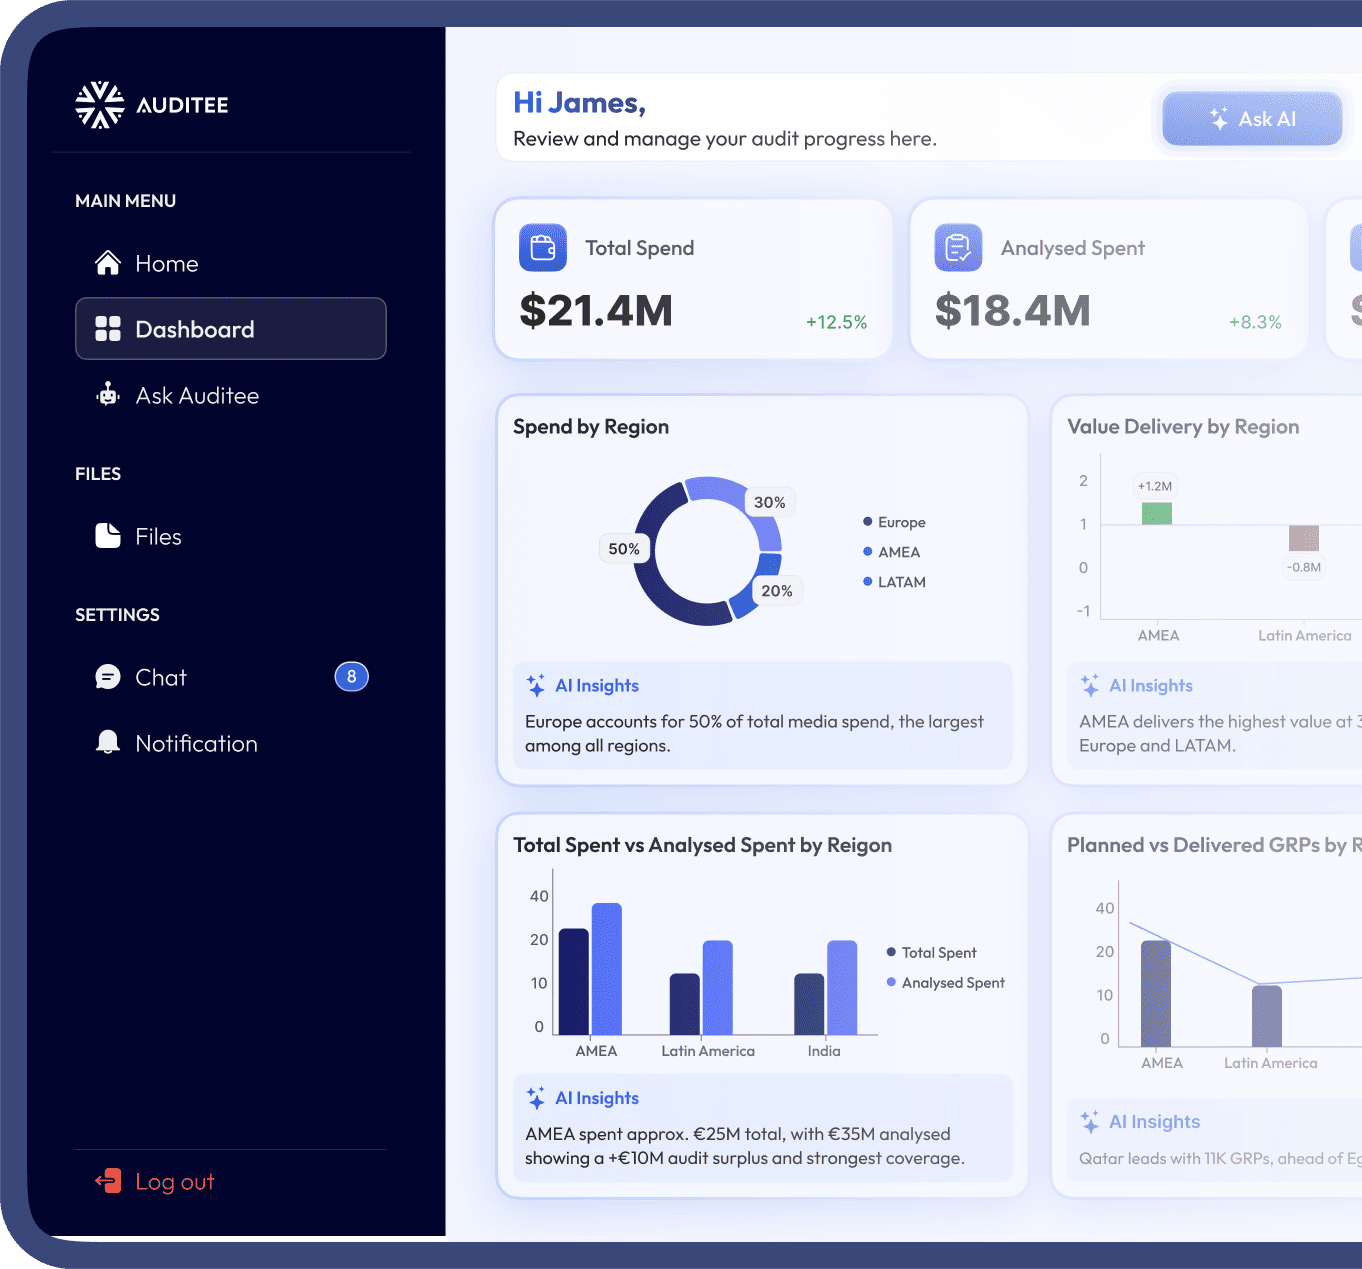Click the chat unread badge showing 8
The height and width of the screenshot is (1269, 1362).
(x=351, y=677)
